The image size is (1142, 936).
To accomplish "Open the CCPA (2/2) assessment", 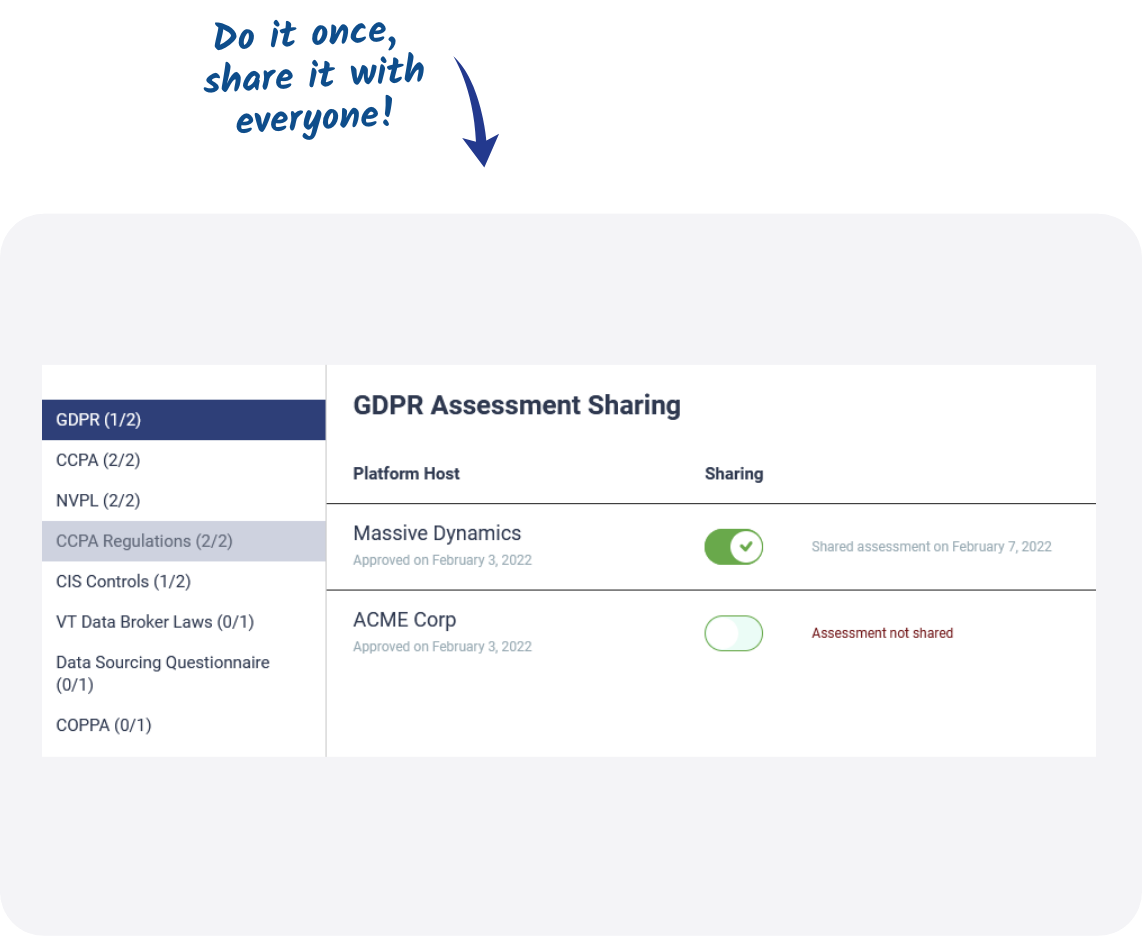I will pos(183,460).
